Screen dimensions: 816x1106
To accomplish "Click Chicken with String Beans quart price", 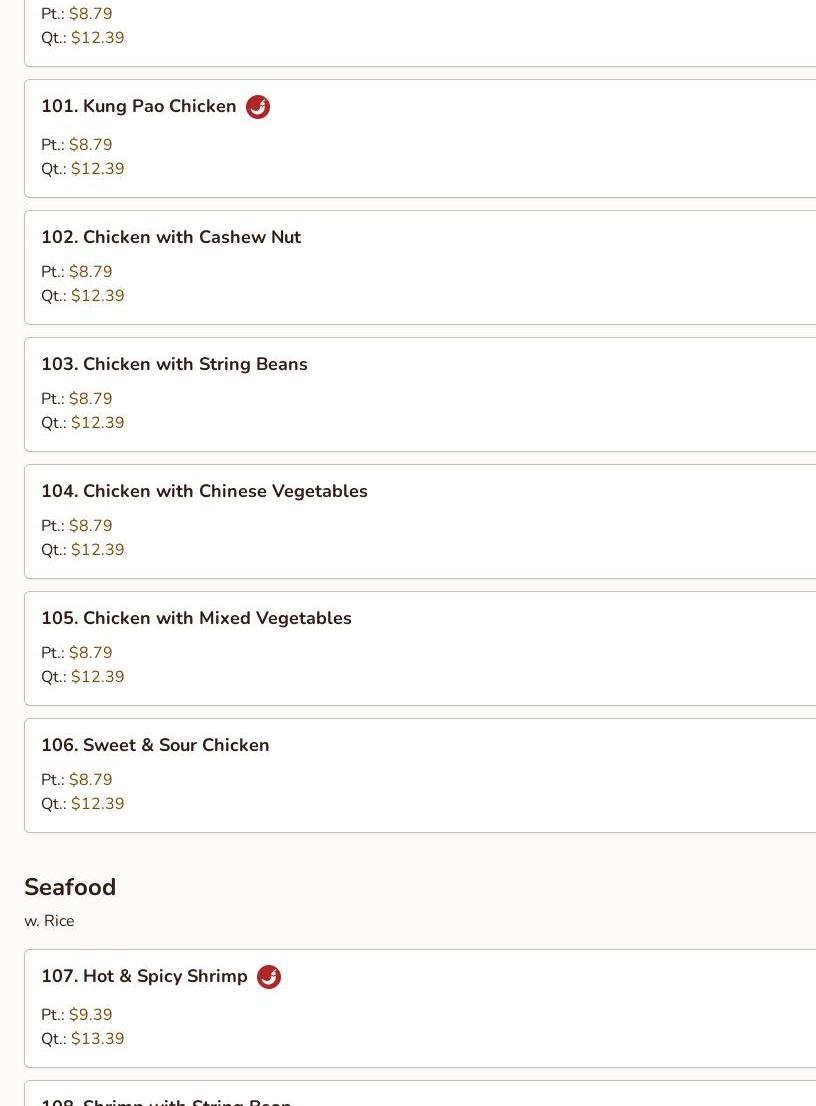I will 97,423.
